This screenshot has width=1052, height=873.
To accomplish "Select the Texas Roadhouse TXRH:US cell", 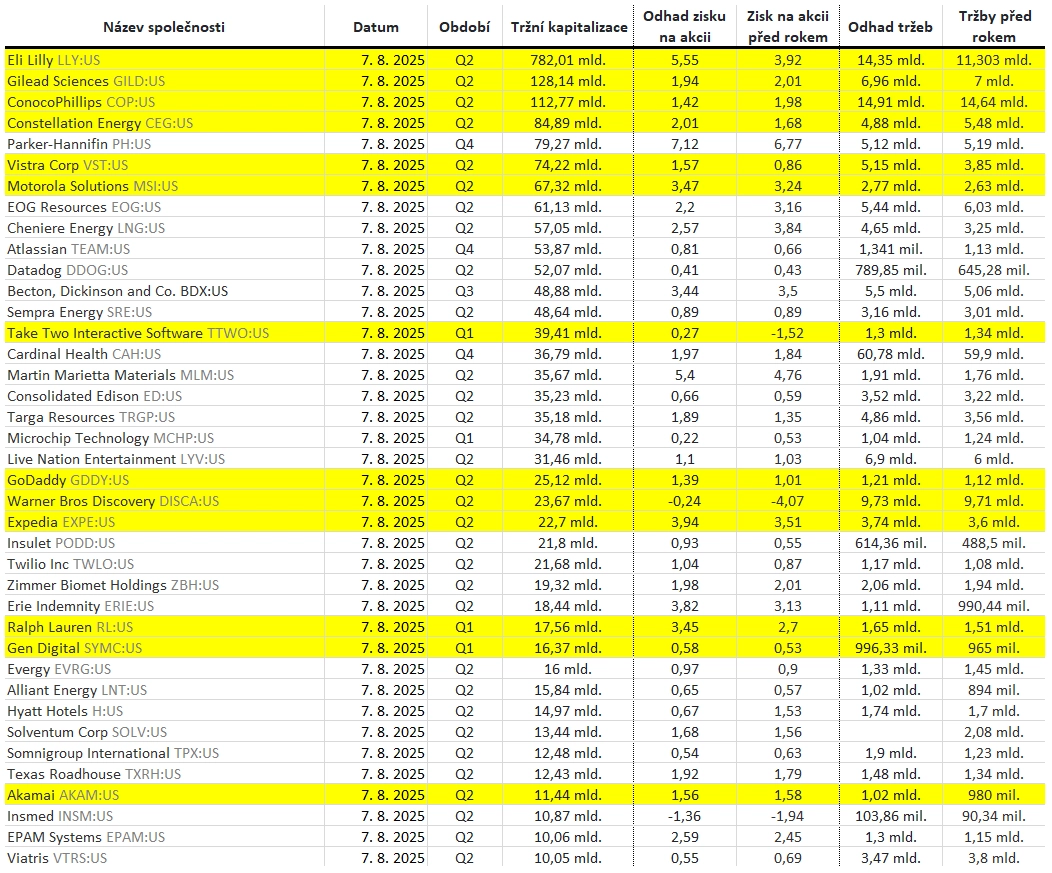I will [x=164, y=774].
